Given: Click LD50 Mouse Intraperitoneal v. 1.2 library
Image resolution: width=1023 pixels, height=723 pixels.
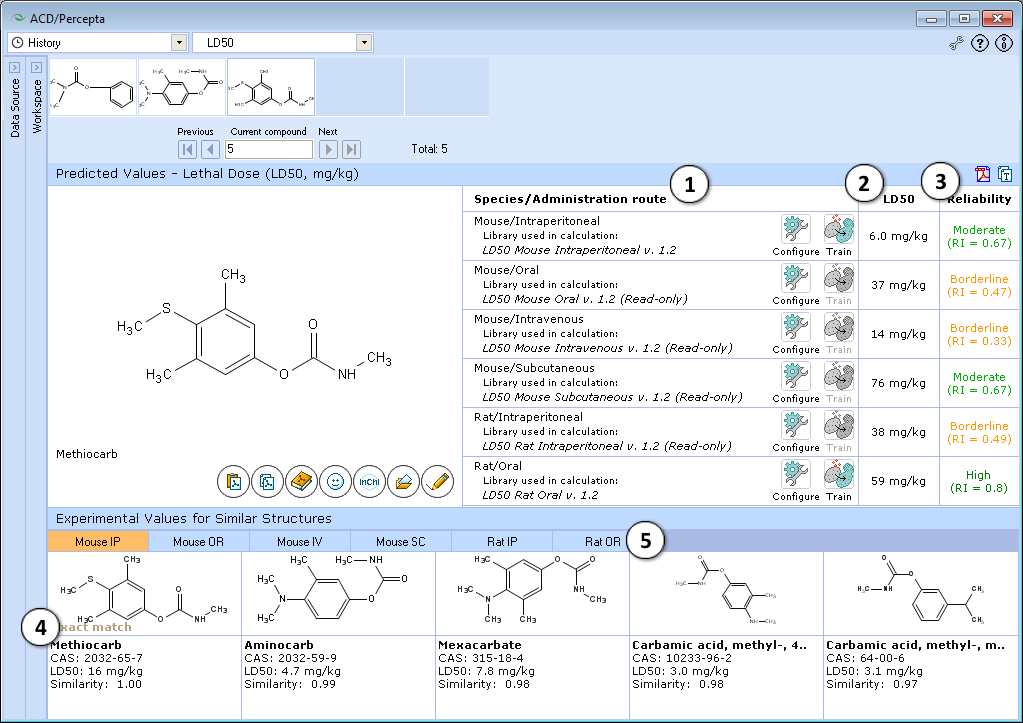Looking at the screenshot, I should (x=579, y=250).
